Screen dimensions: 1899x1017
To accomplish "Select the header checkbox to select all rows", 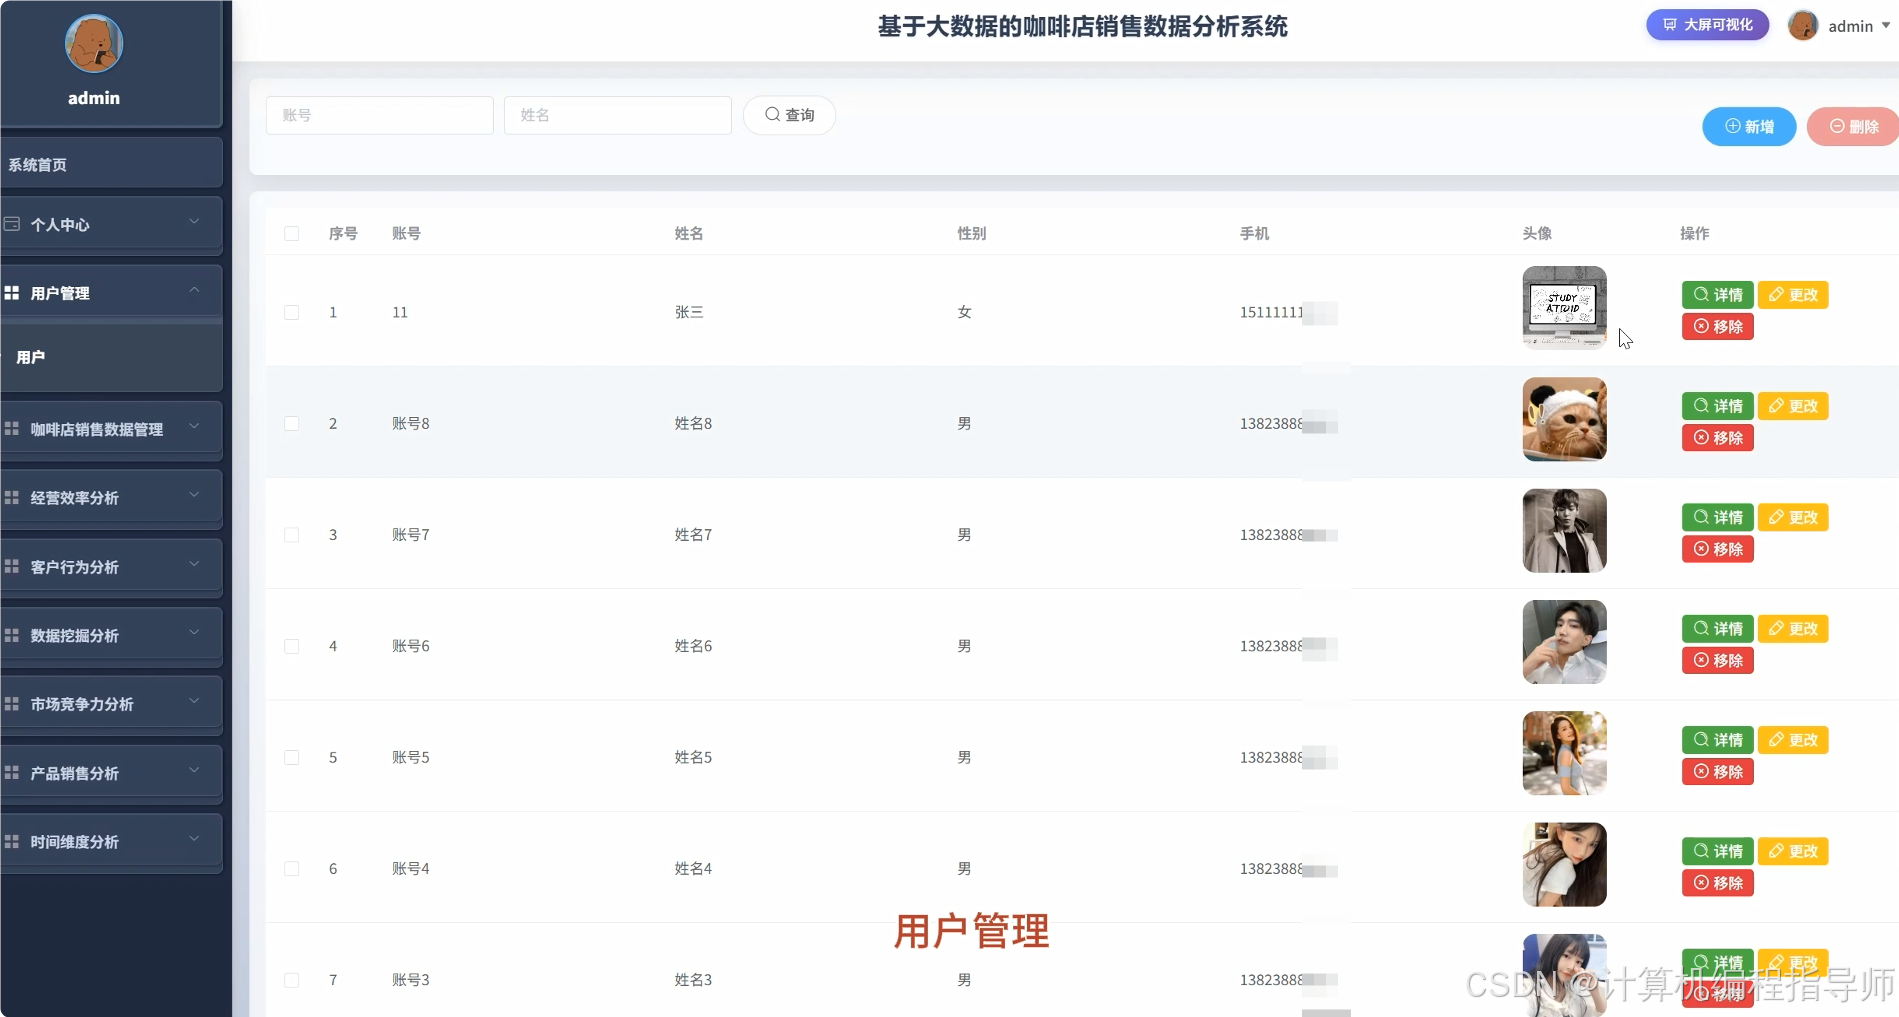I will point(292,233).
